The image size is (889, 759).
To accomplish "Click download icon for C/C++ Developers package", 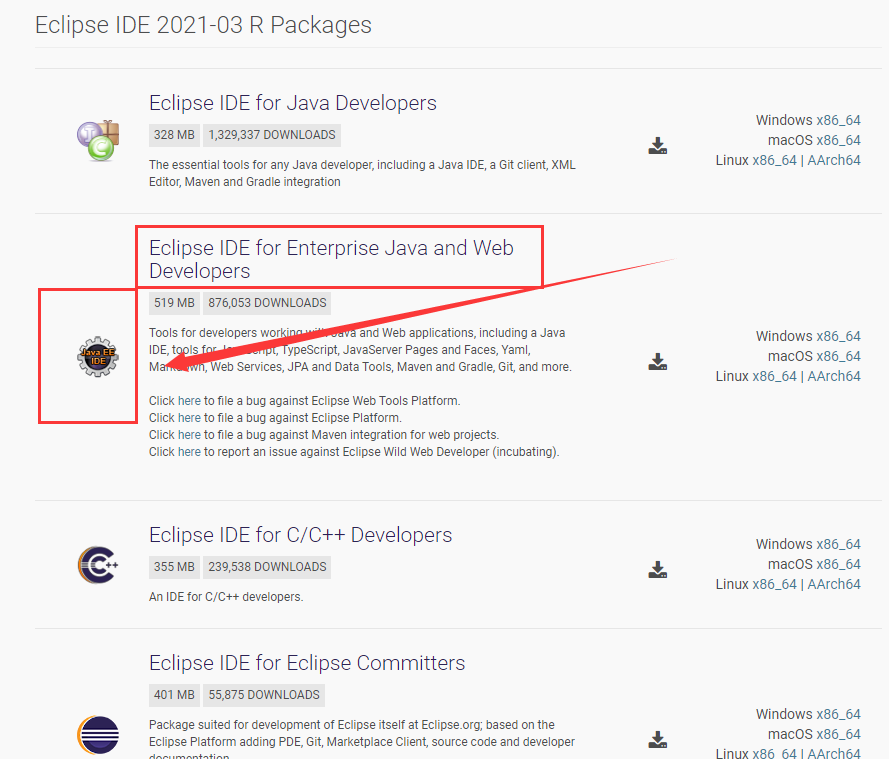I will (x=658, y=570).
